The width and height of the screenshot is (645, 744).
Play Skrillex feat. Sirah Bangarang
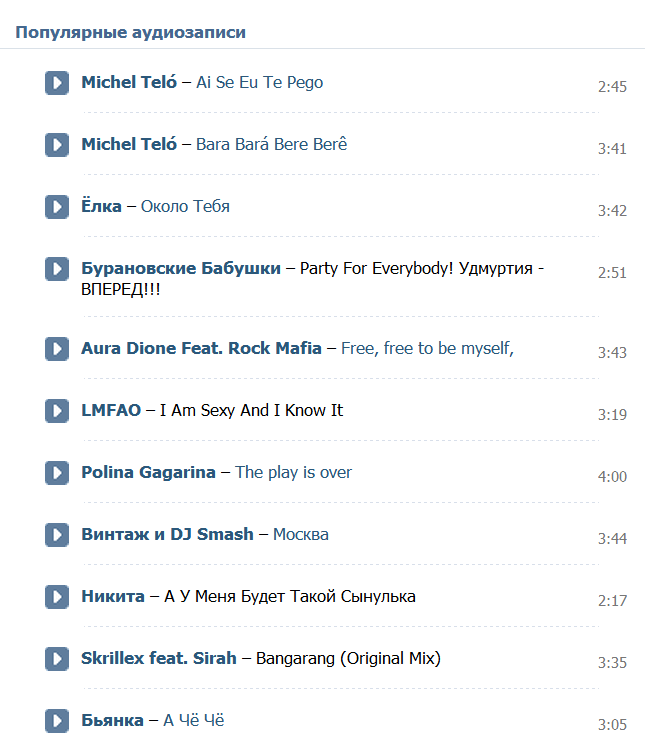point(57,659)
